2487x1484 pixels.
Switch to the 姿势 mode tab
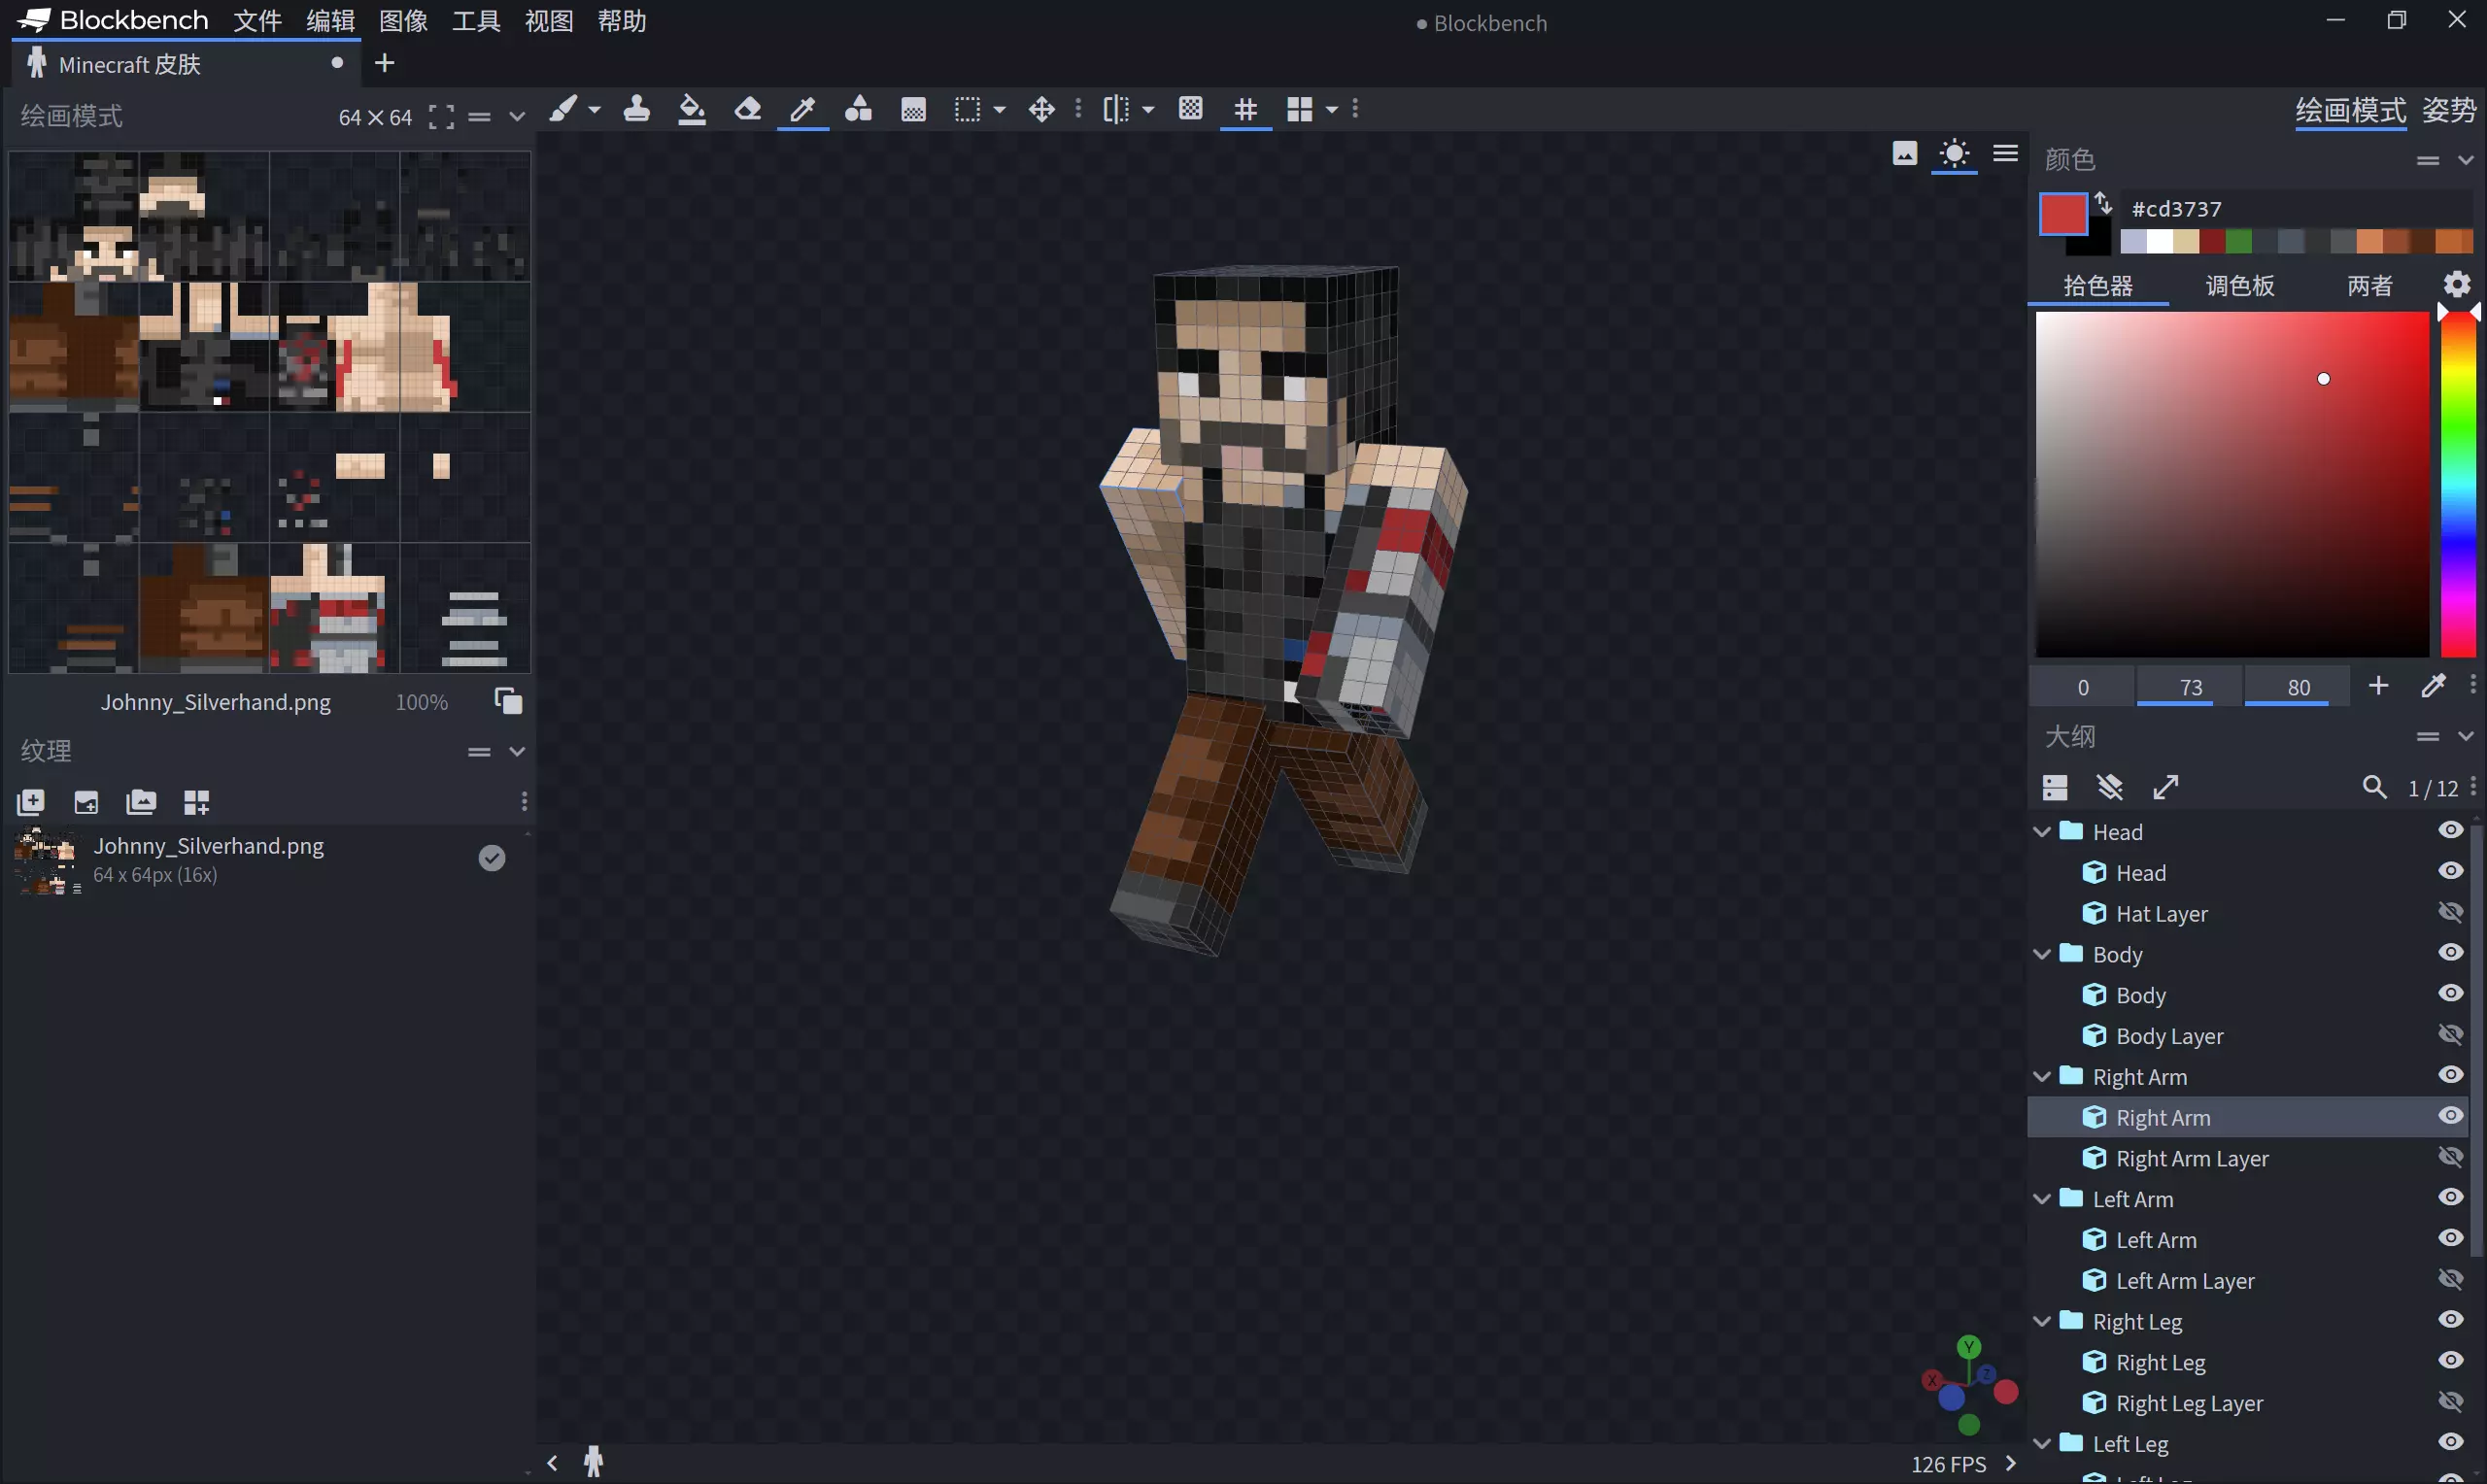[x=2449, y=110]
